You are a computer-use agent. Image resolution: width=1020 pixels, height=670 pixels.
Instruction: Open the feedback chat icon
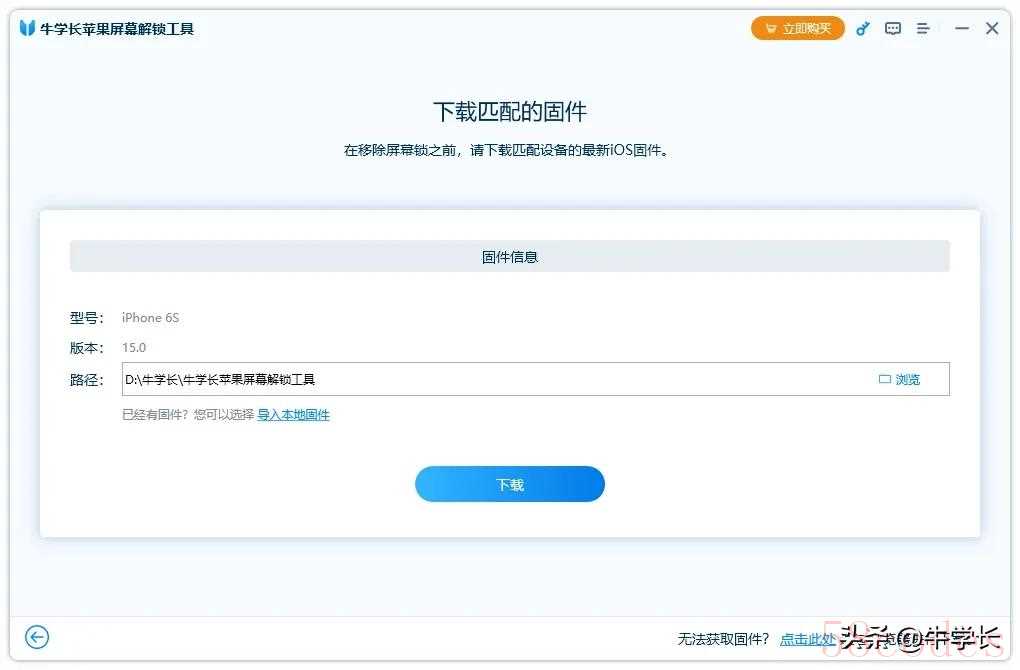pyautogui.click(x=893, y=29)
